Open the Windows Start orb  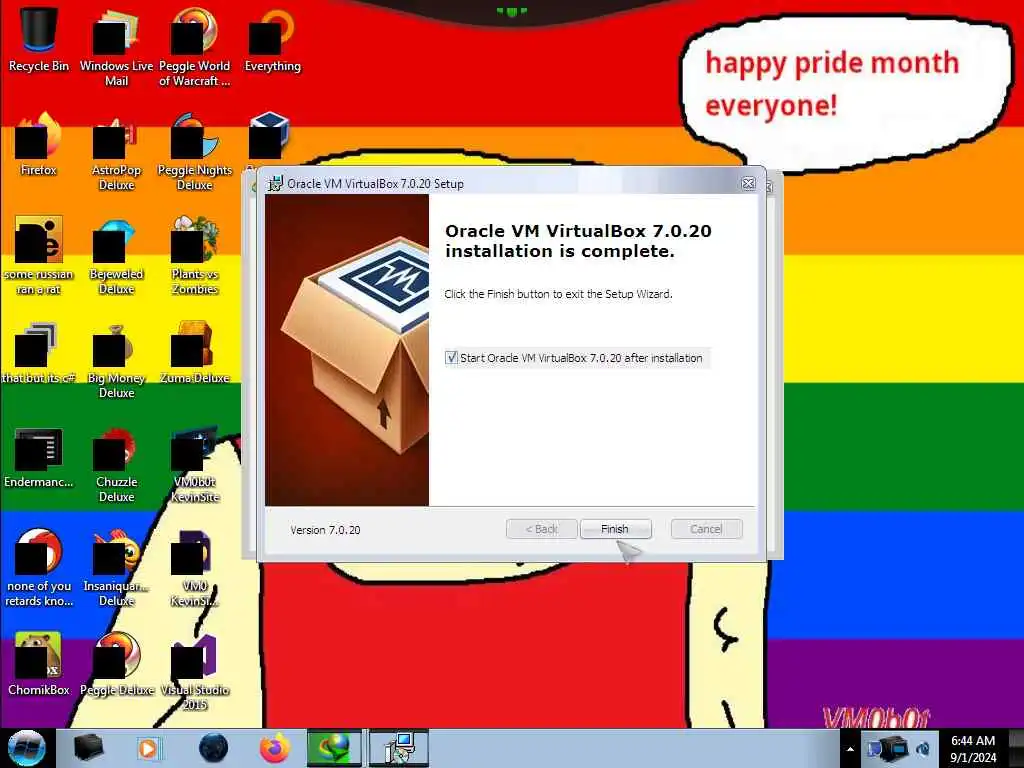tap(26, 748)
